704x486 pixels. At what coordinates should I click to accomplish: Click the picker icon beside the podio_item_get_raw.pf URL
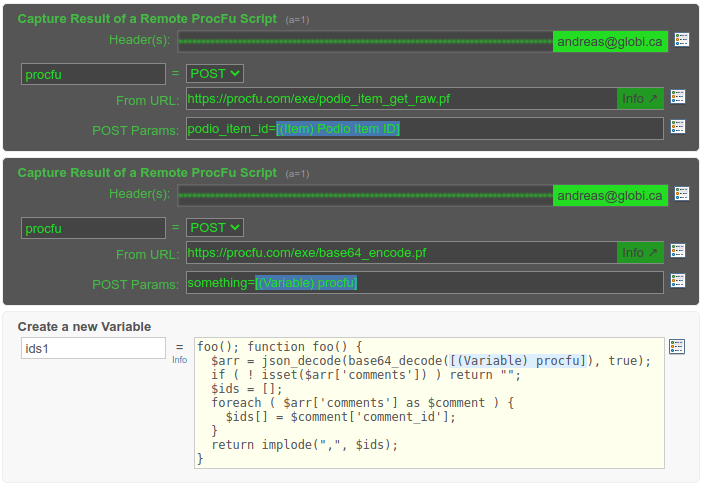678,97
